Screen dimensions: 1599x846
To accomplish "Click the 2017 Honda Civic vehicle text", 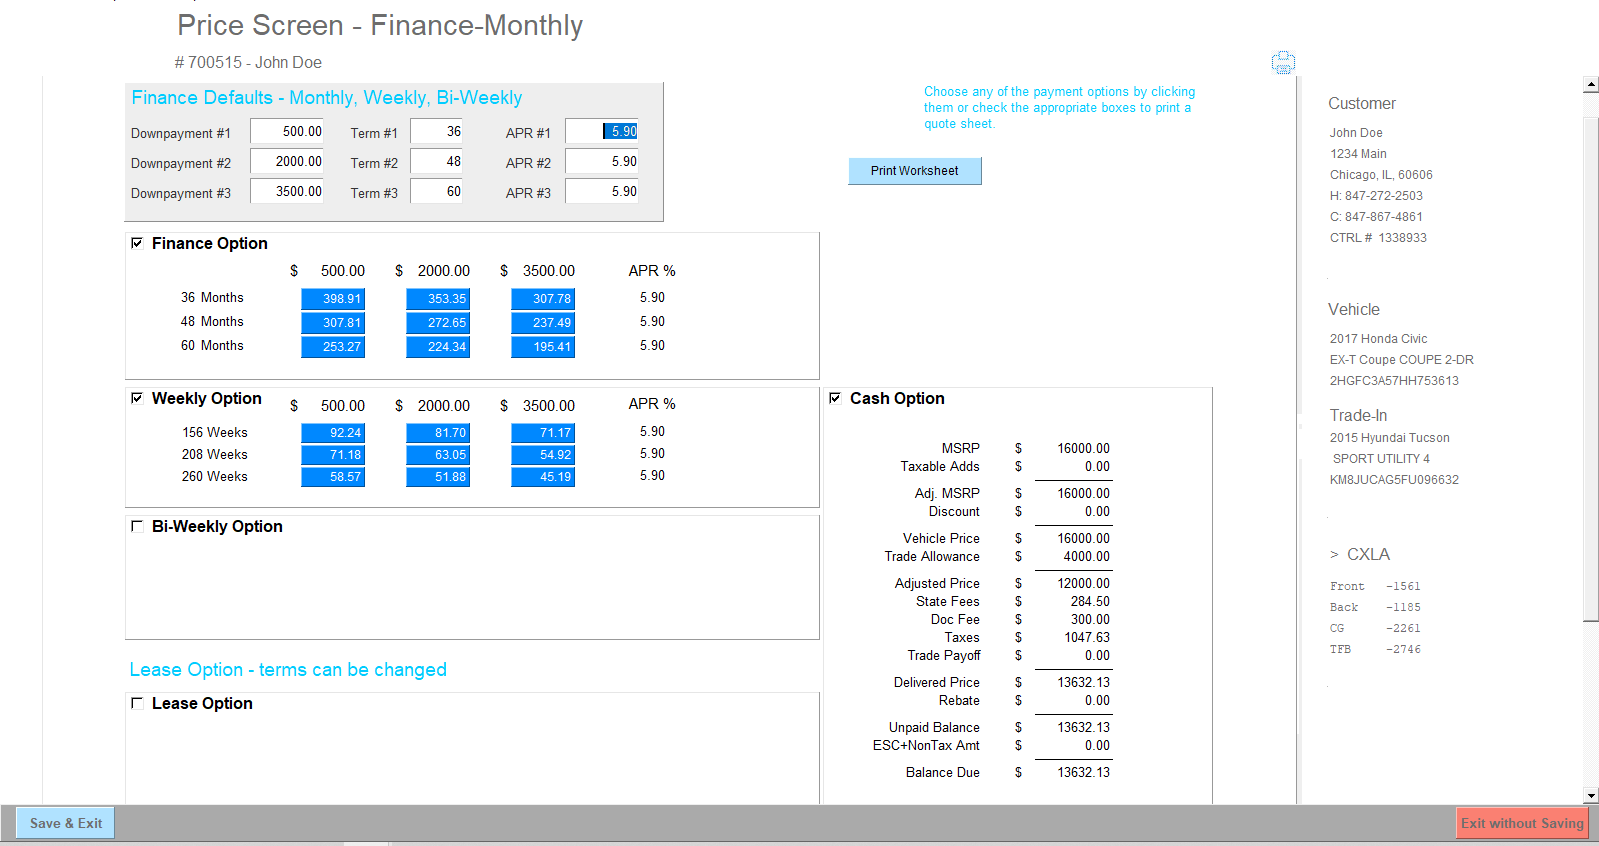I will (x=1378, y=339).
